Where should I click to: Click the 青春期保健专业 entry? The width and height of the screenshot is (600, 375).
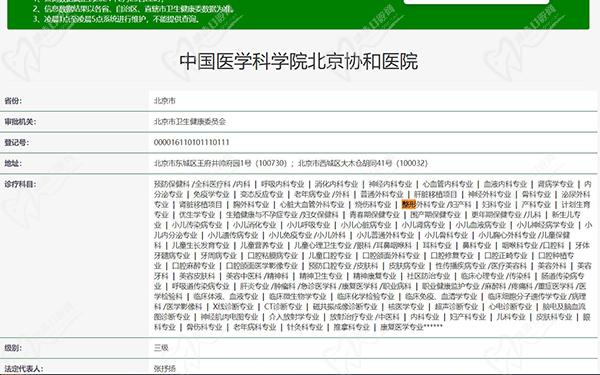pyautogui.click(x=374, y=215)
